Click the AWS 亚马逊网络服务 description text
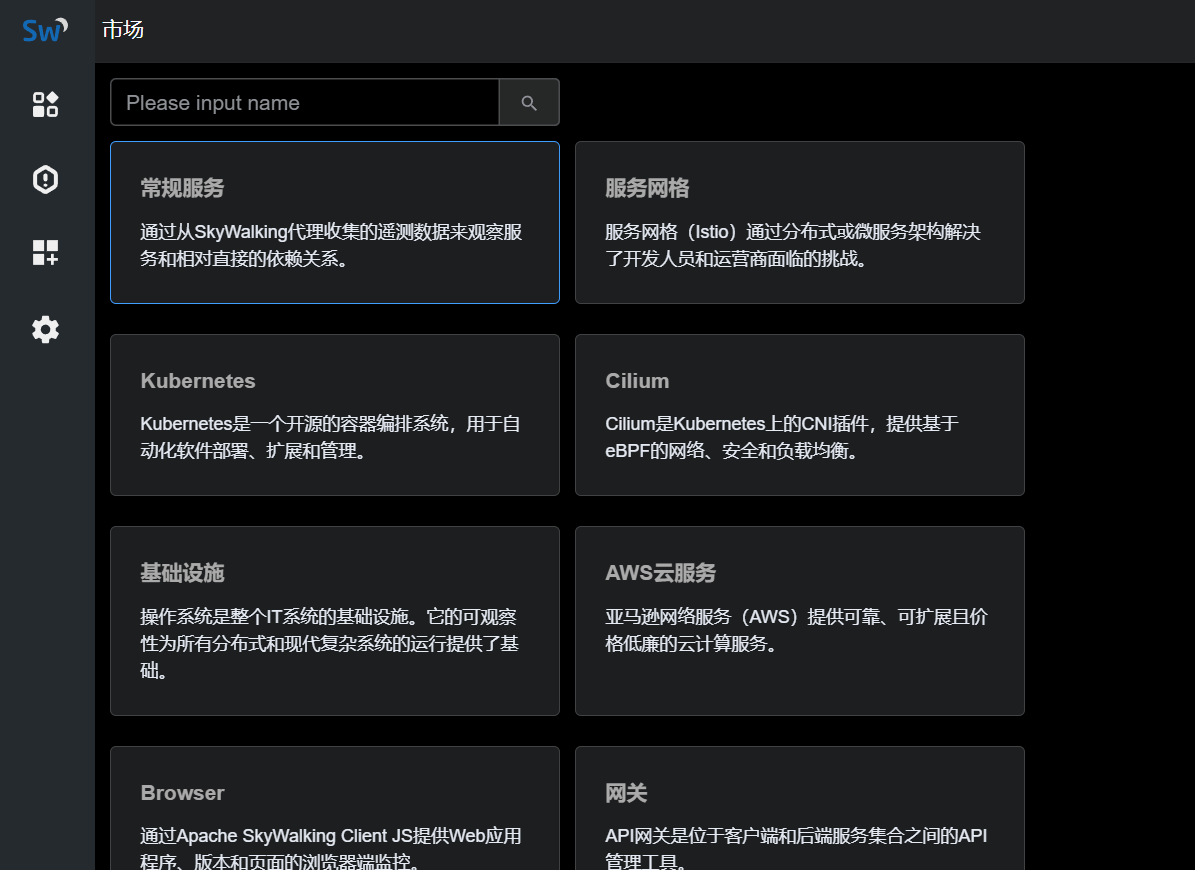Screen dimensions: 1195x870 (x=796, y=630)
